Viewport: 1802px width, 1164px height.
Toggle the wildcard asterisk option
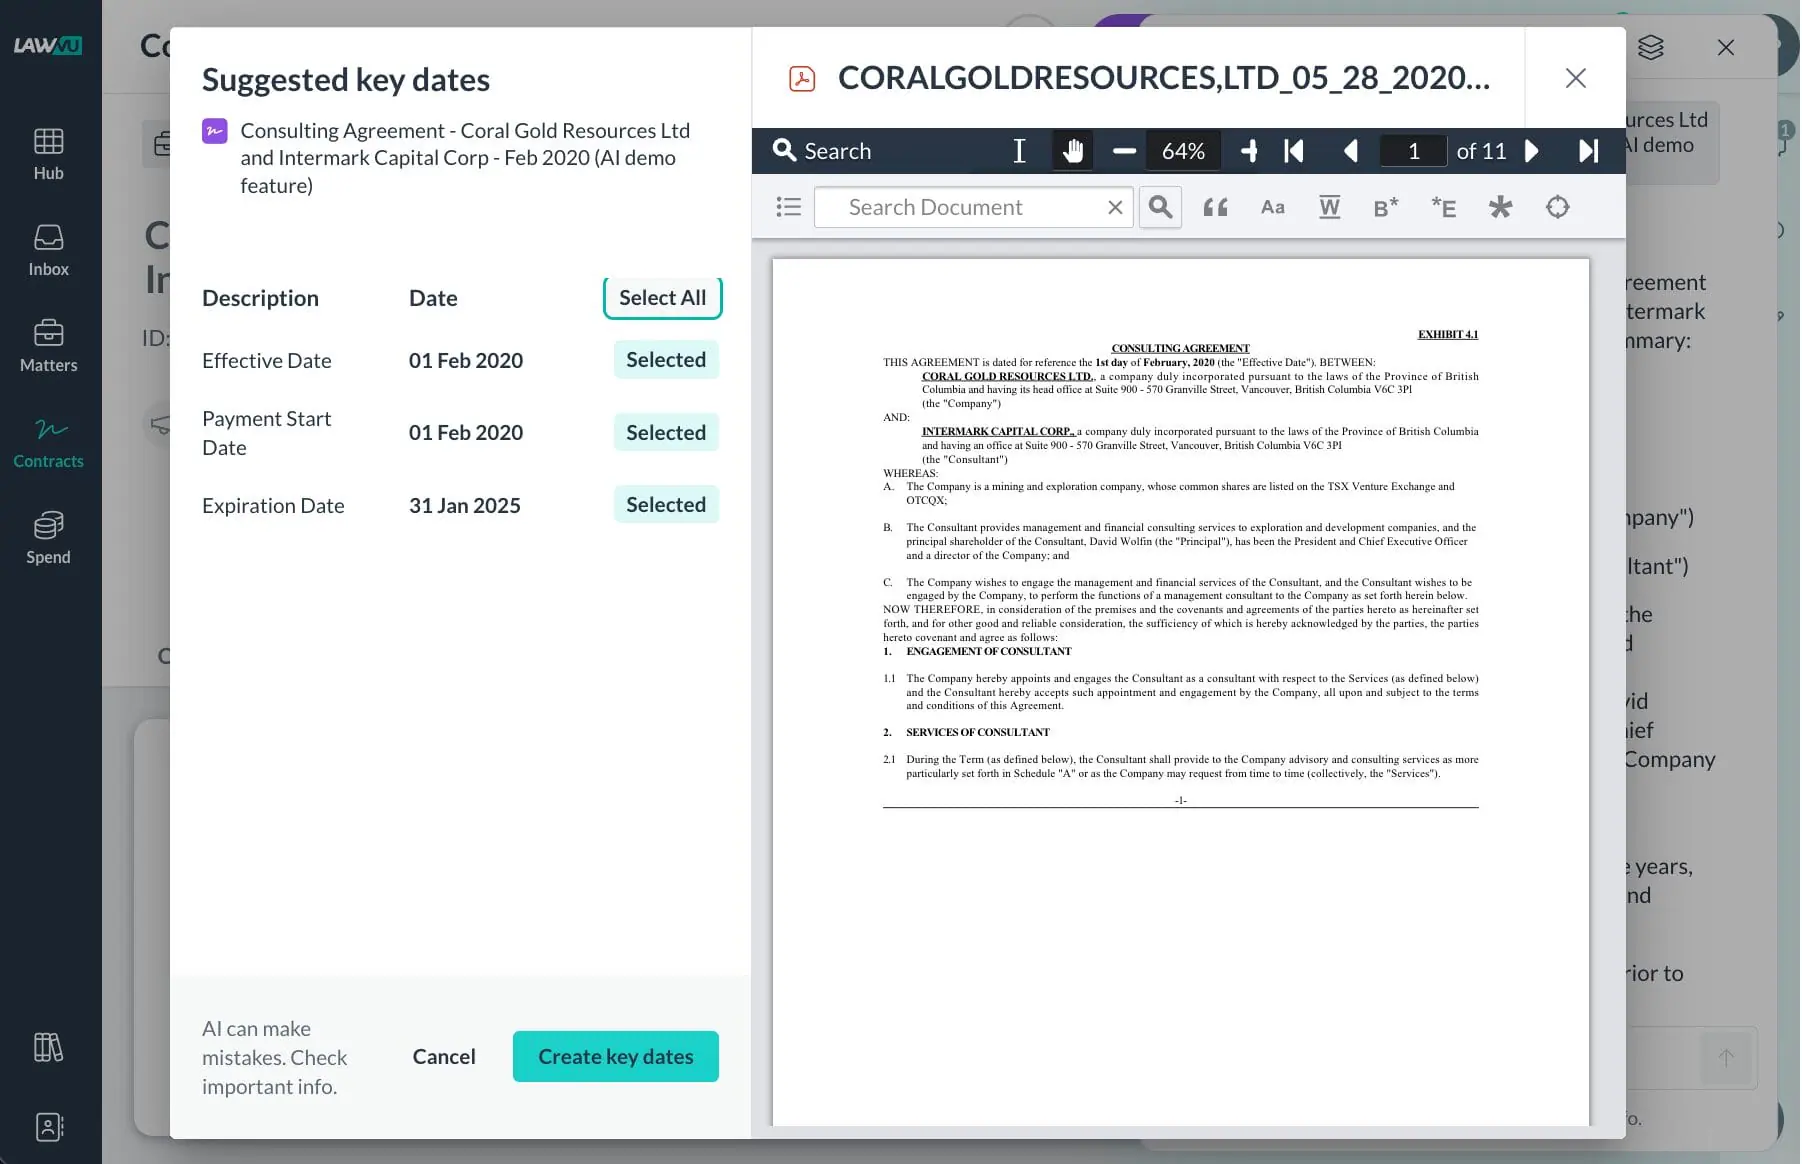[1500, 207]
